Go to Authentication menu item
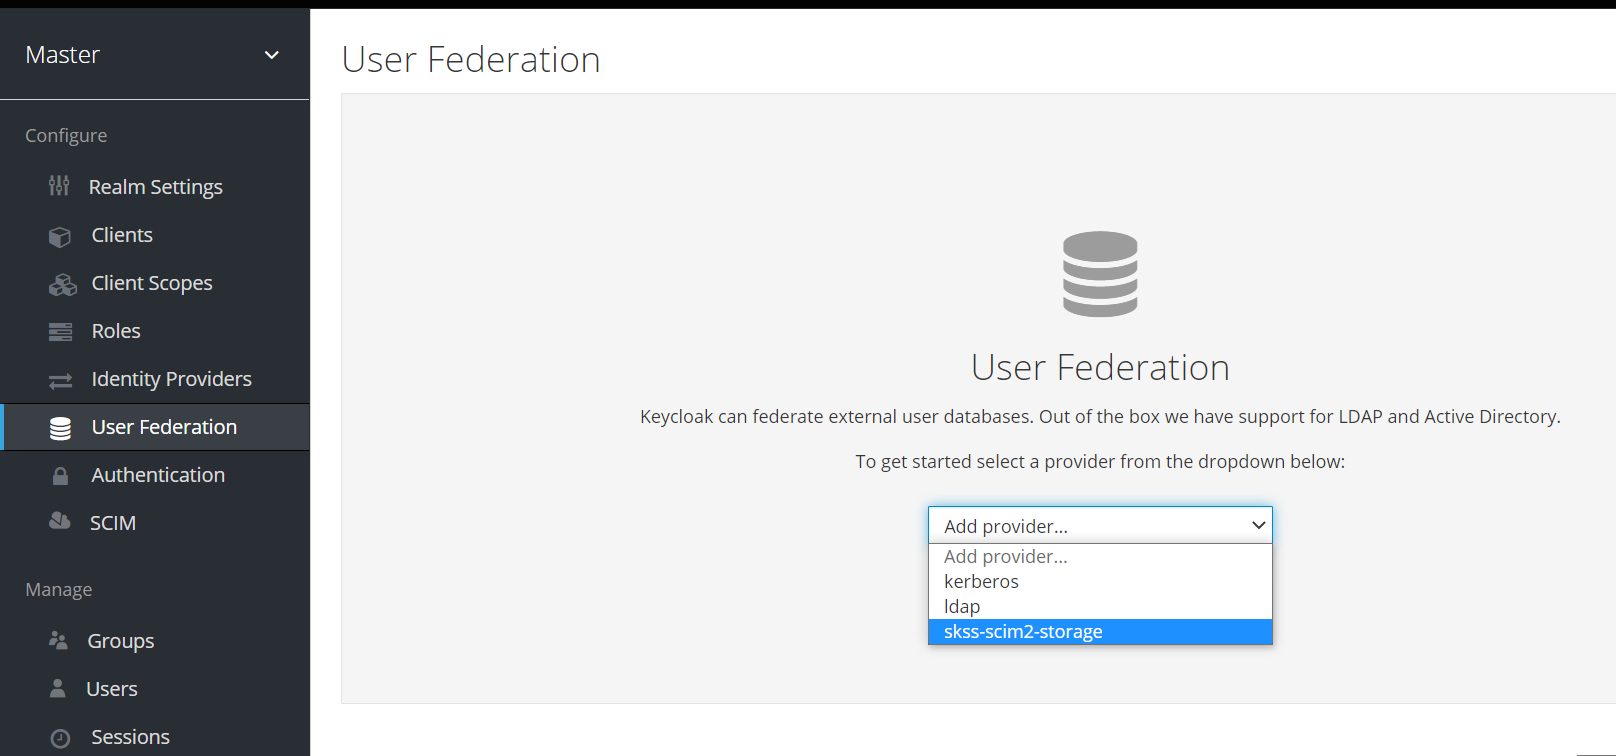Viewport: 1616px width, 756px height. [x=158, y=475]
